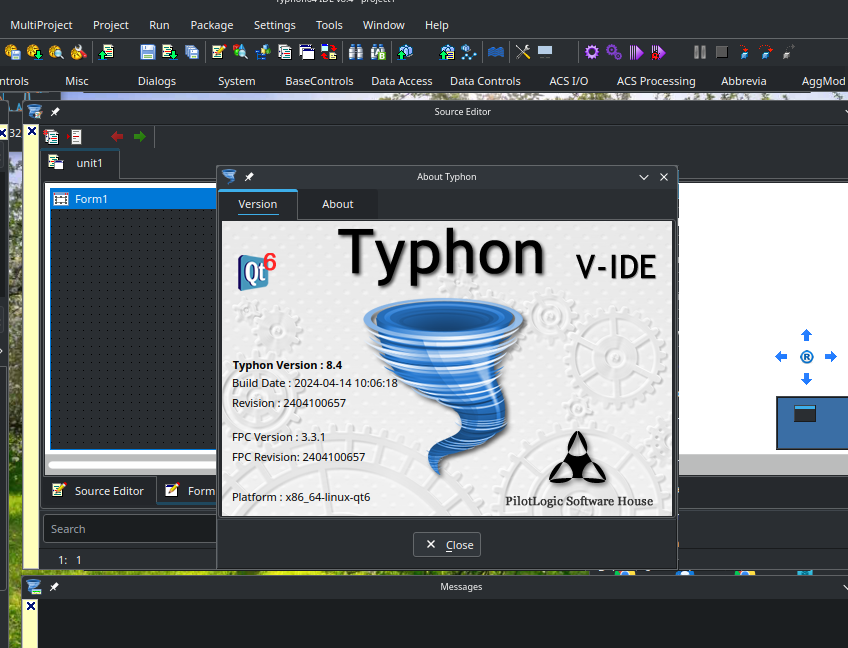Select the Version tab in About Typhon
Viewport: 848px width, 648px height.
tap(257, 204)
